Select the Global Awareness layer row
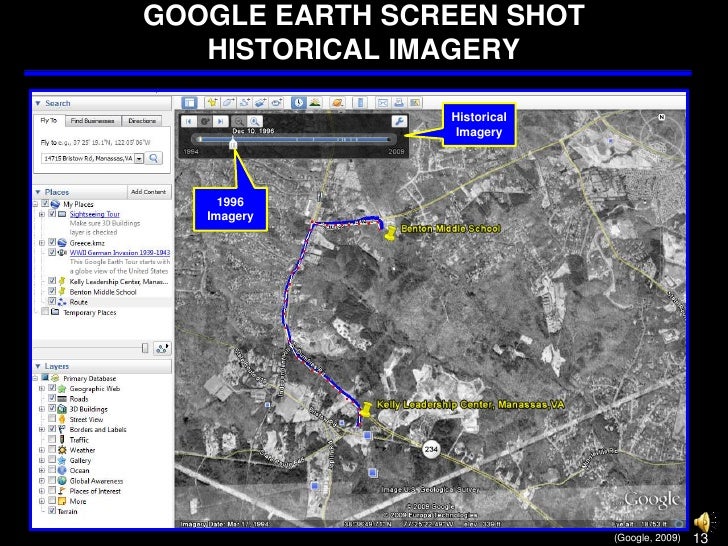The width and height of the screenshot is (728, 546). [x=96, y=481]
